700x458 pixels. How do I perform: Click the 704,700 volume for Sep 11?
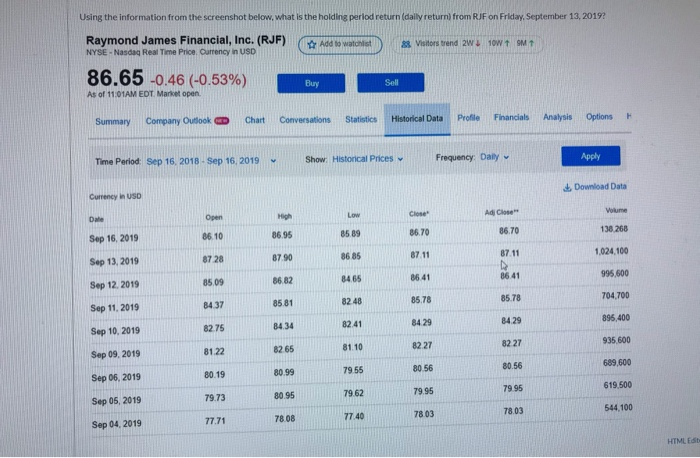pos(615,296)
